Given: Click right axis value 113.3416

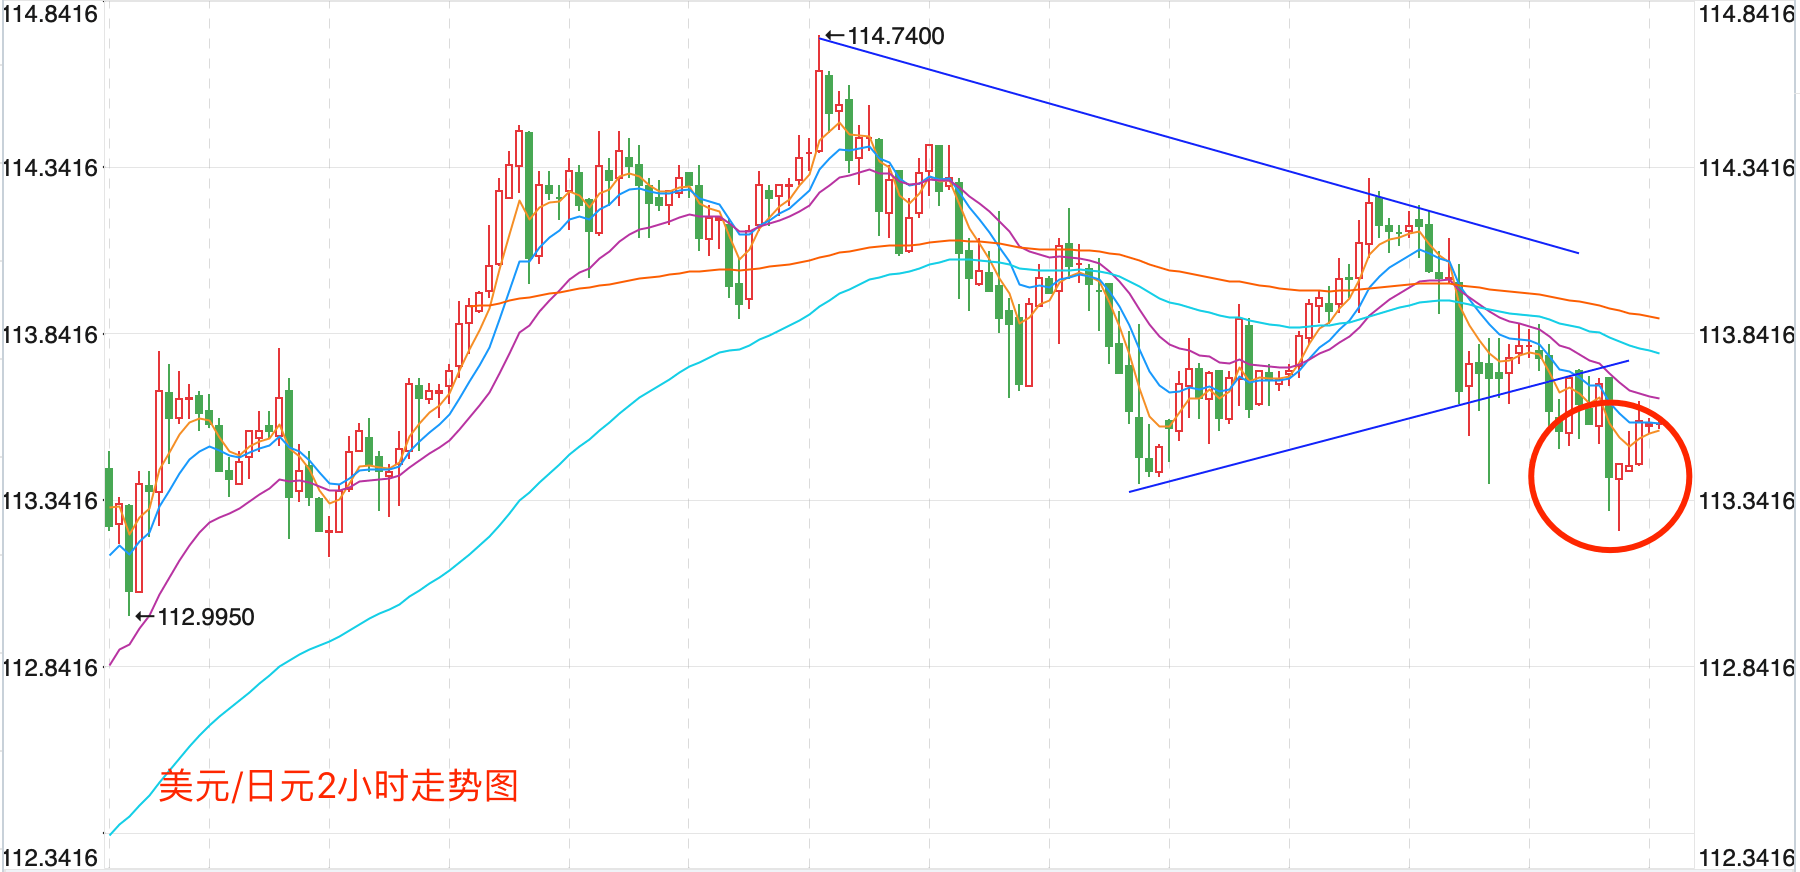Looking at the screenshot, I should click(1747, 500).
